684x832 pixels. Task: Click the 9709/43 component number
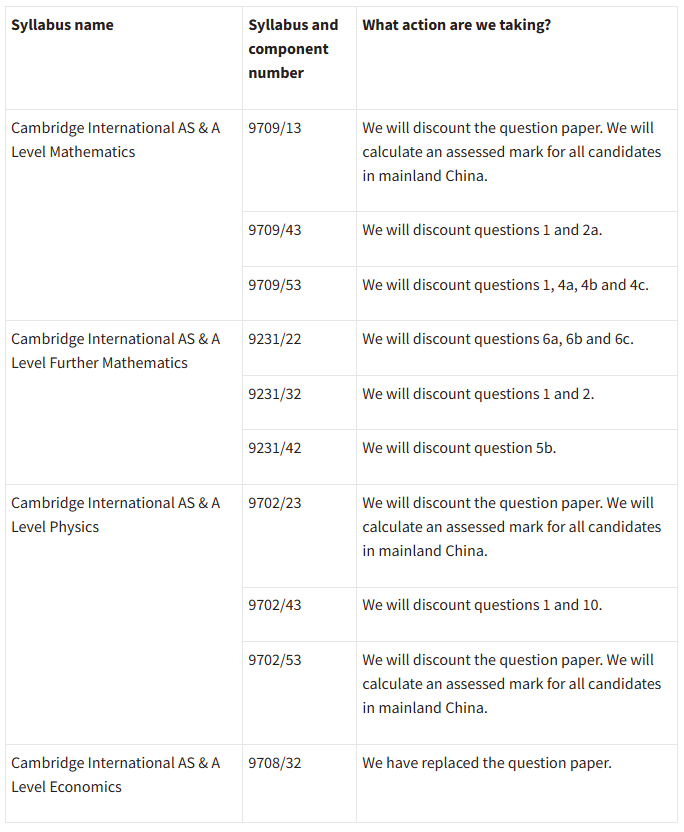pos(274,230)
